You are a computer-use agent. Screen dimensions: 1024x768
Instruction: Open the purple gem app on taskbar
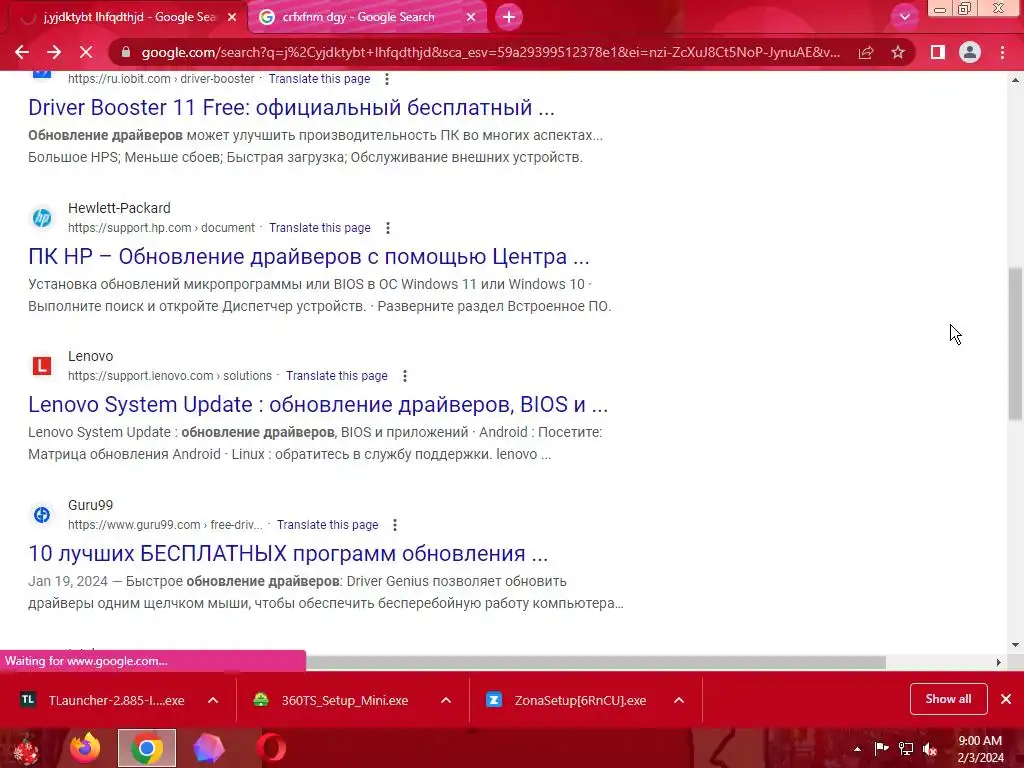coord(208,748)
